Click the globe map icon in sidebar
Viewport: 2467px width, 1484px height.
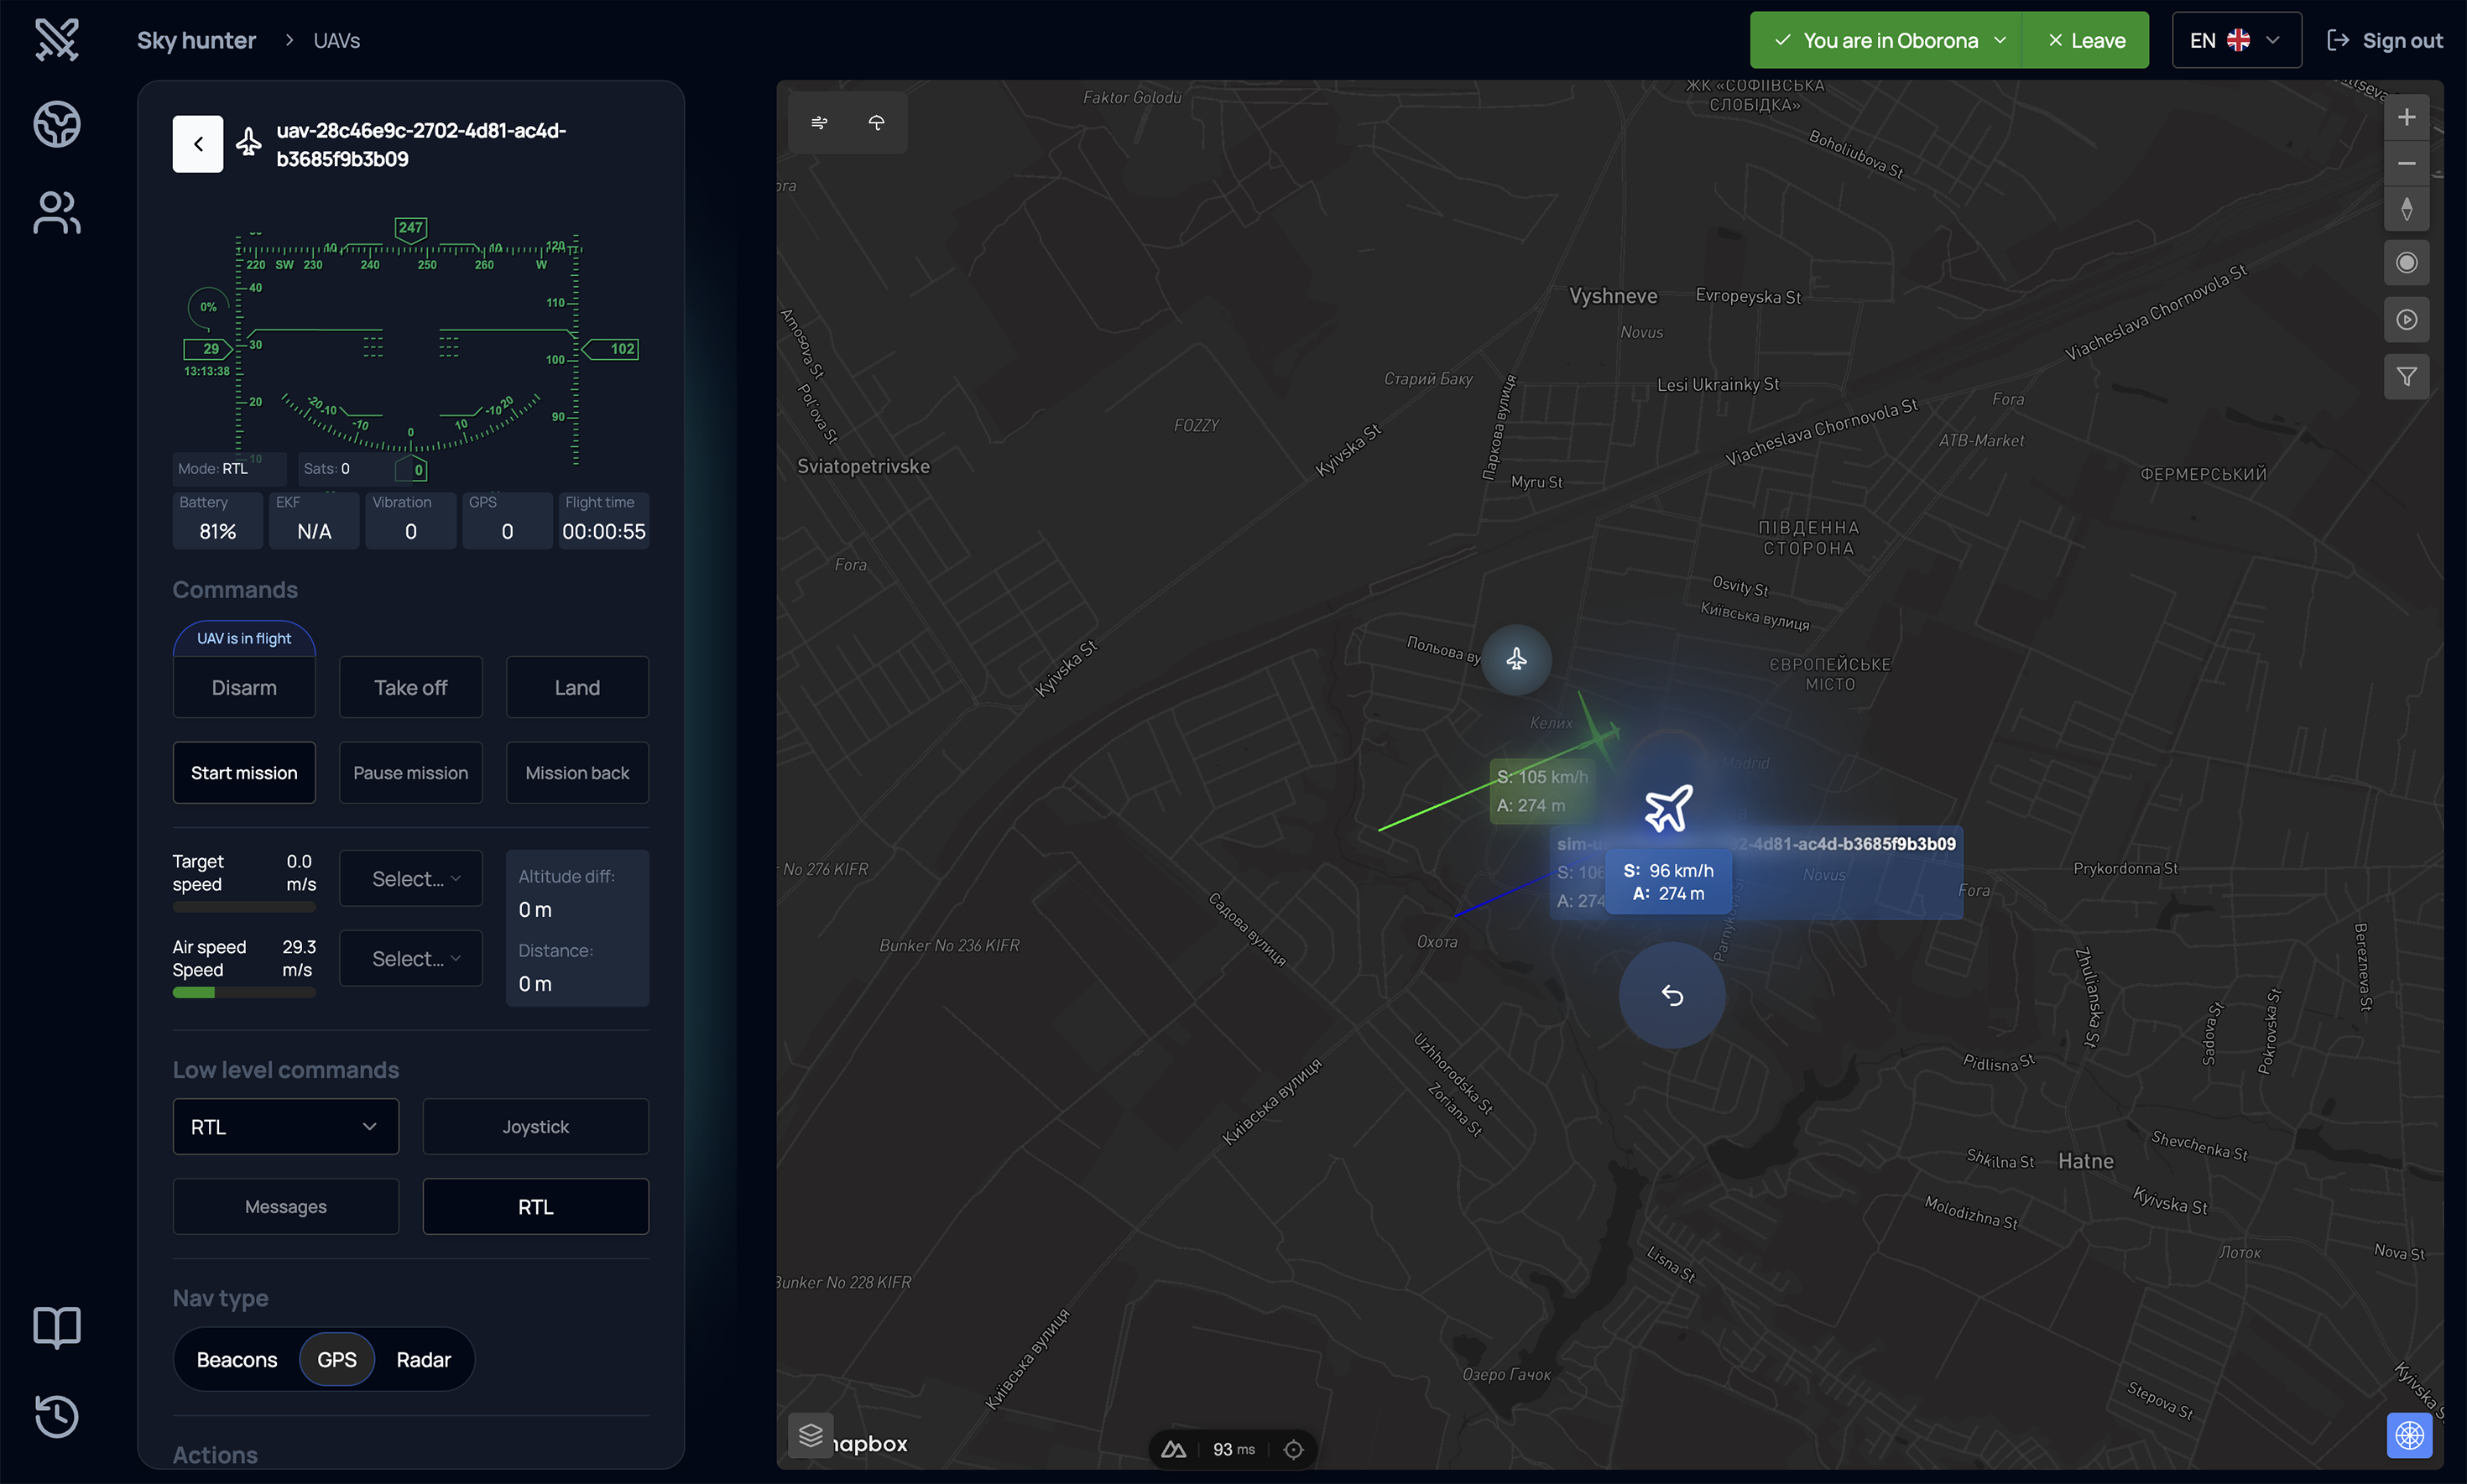point(57,124)
